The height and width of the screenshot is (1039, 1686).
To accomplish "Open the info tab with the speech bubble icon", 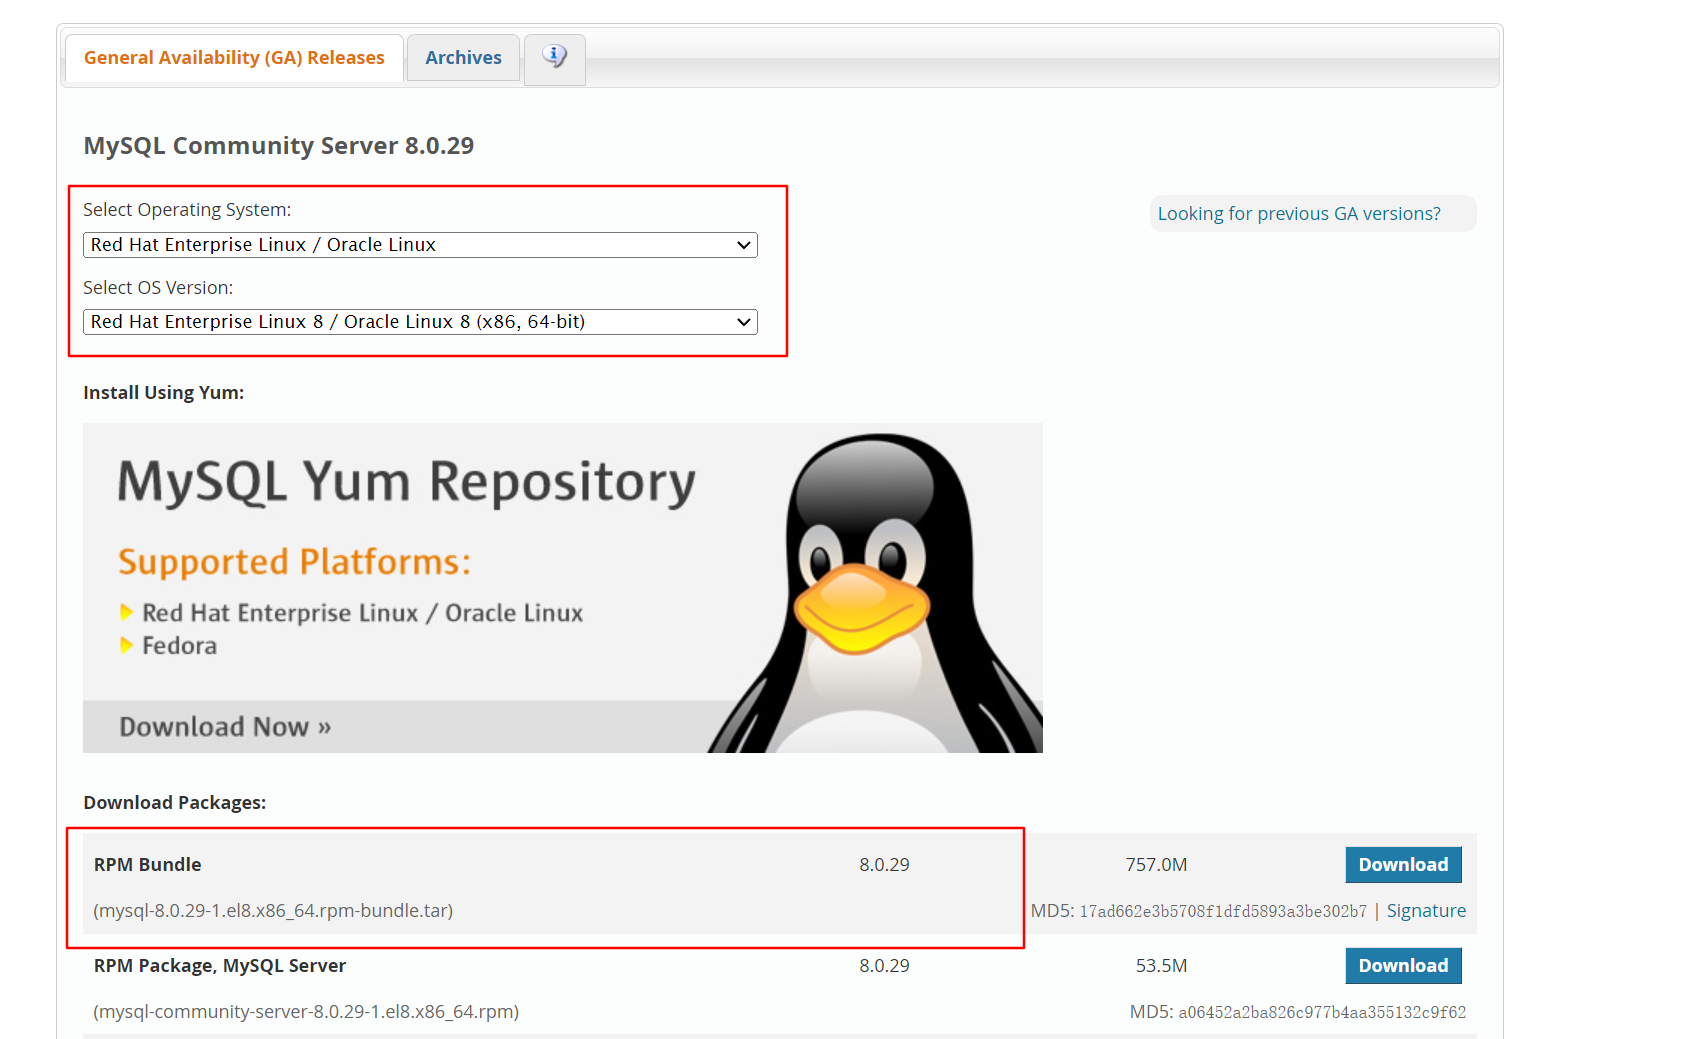I will pyautogui.click(x=555, y=59).
